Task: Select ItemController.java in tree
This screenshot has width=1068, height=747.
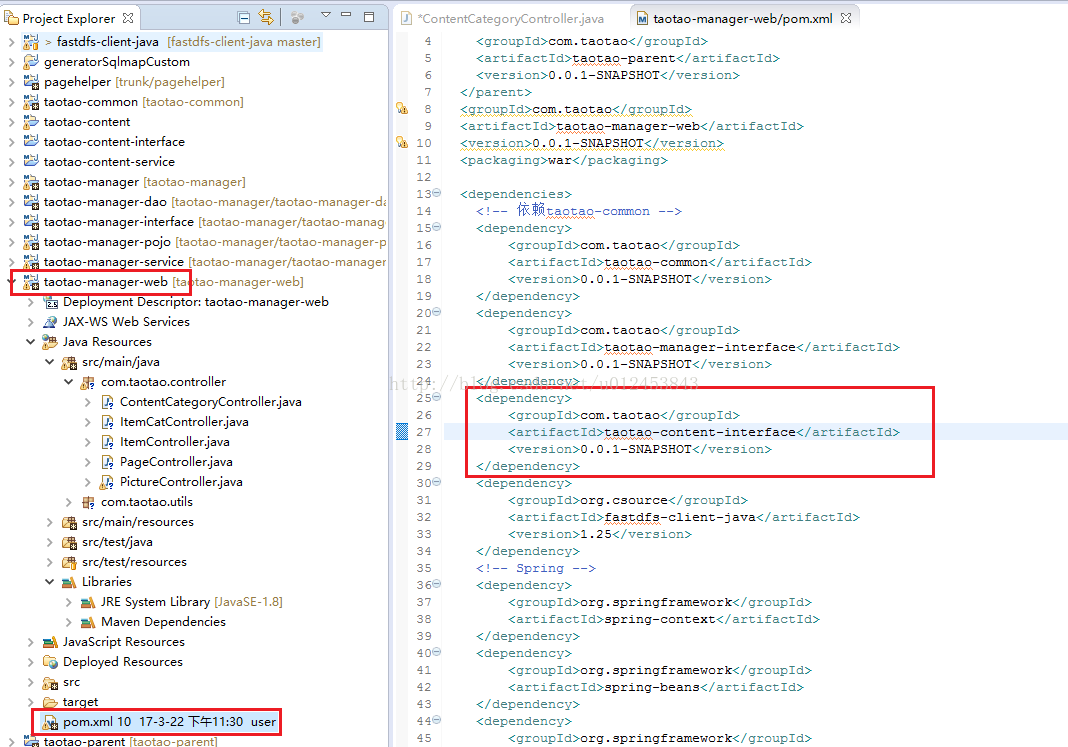Action: [x=175, y=442]
